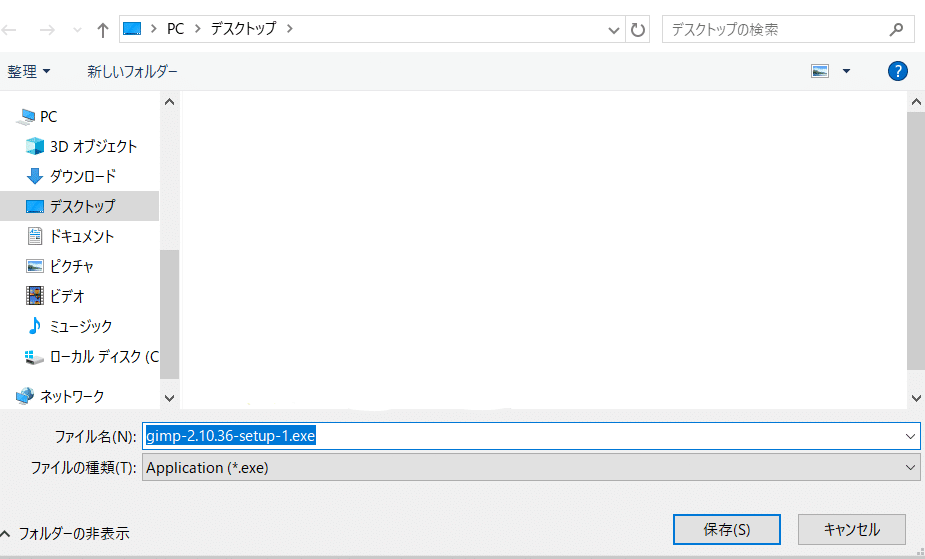Click 保存(S) to save the file
Screen dimensions: 925x559
point(726,530)
